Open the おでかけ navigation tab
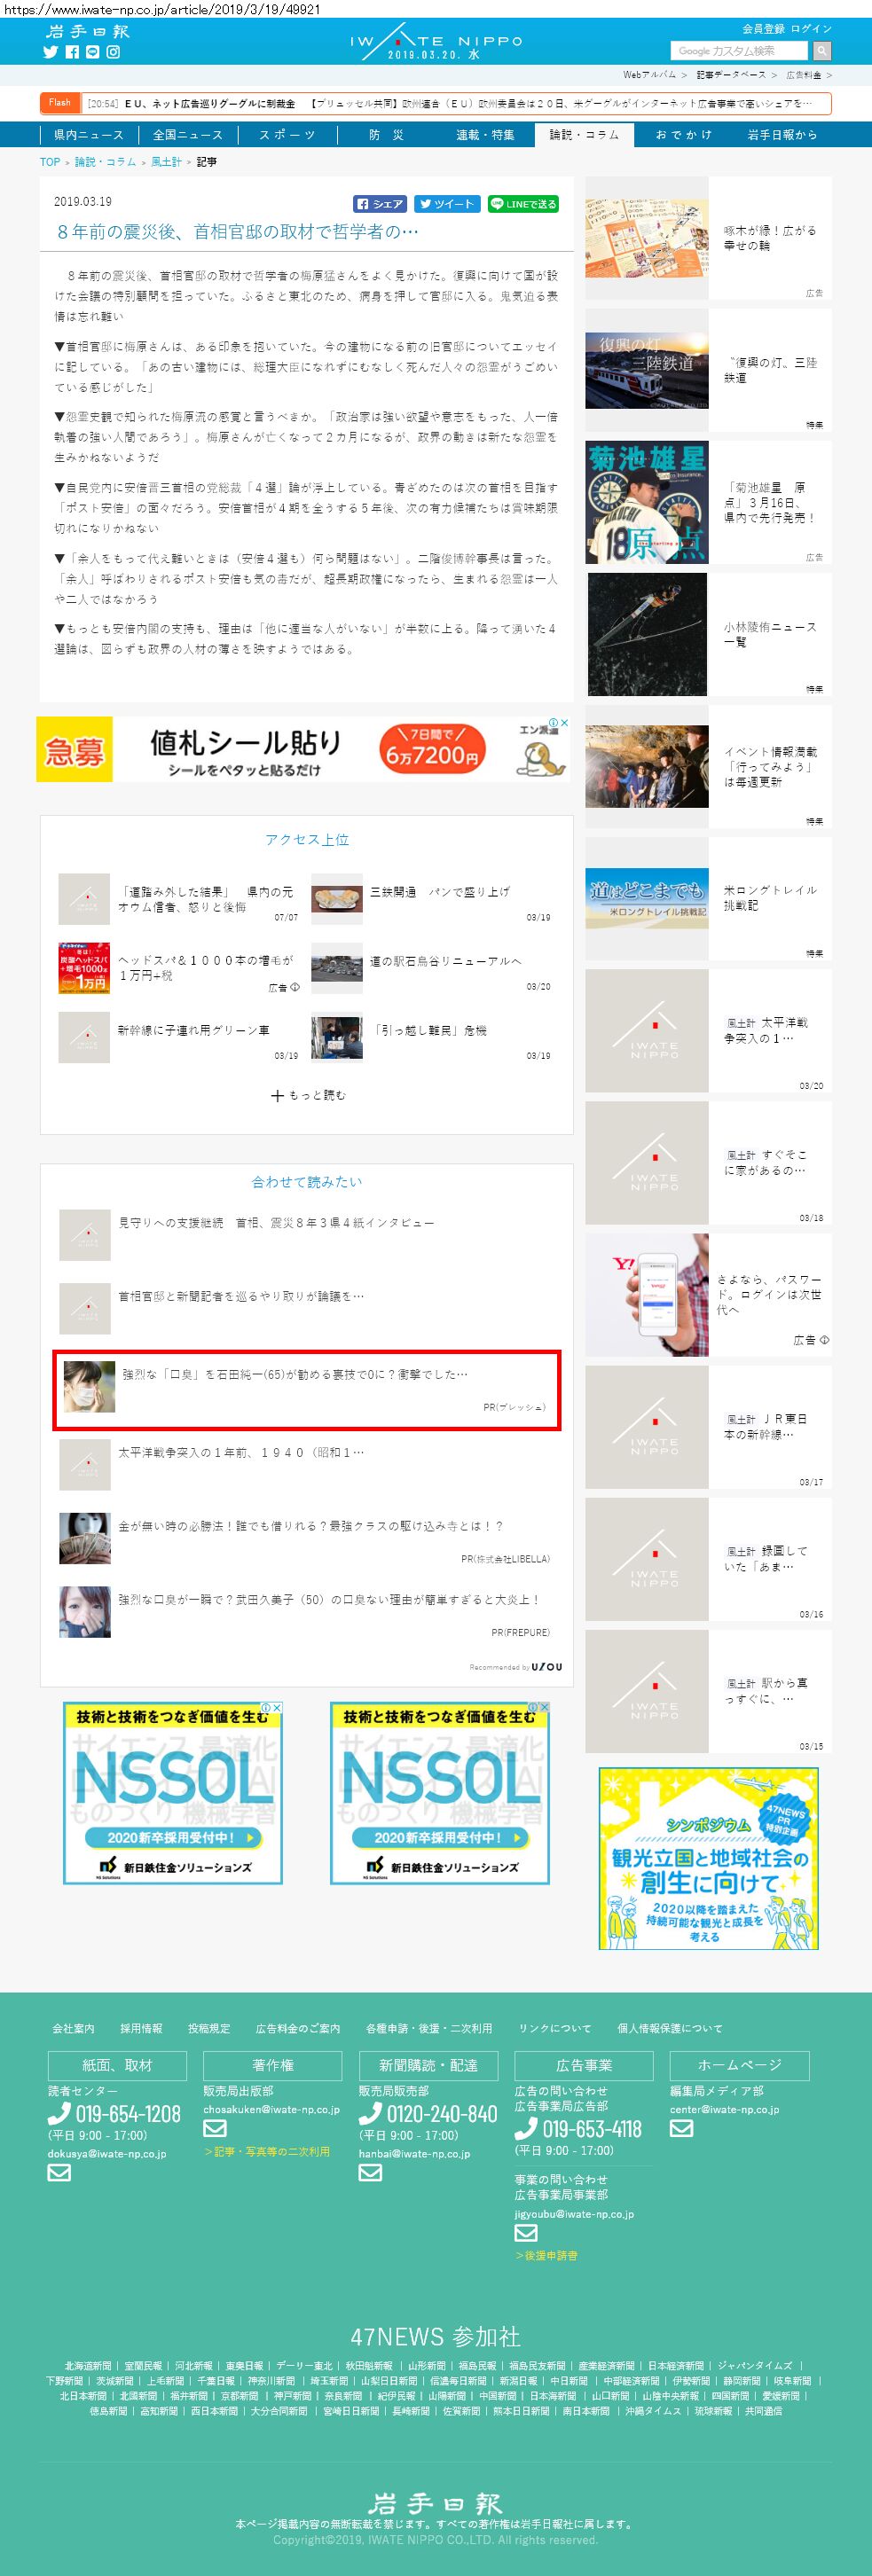 pyautogui.click(x=683, y=135)
